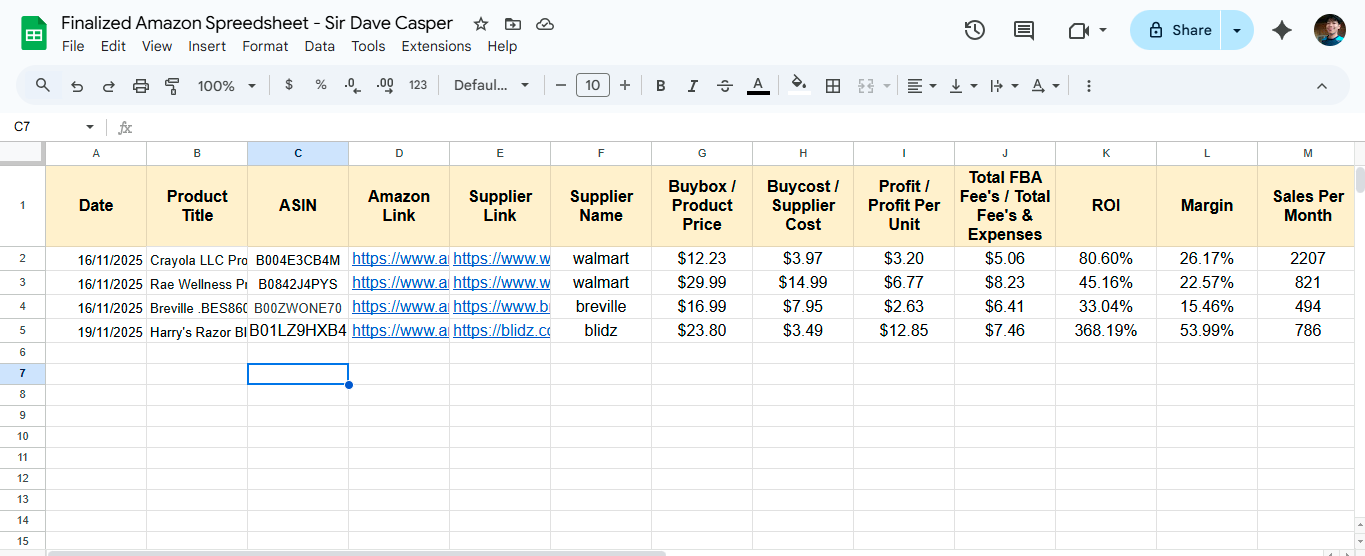Open version history clock icon
Screen dimensions: 1365x556
point(975,30)
